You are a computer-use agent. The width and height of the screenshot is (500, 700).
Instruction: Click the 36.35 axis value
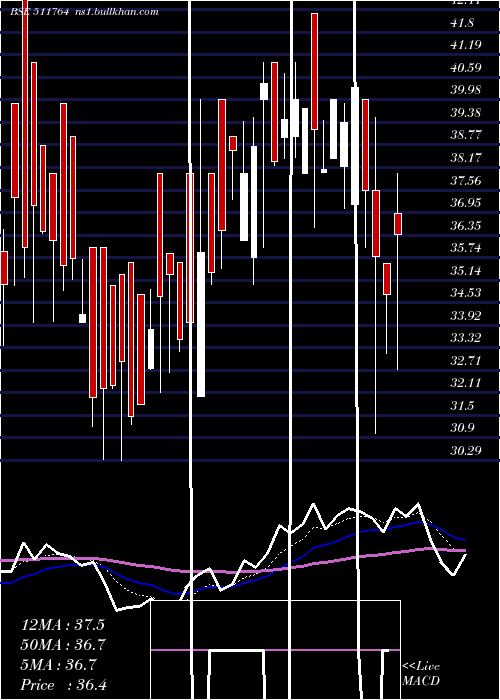[x=466, y=225]
